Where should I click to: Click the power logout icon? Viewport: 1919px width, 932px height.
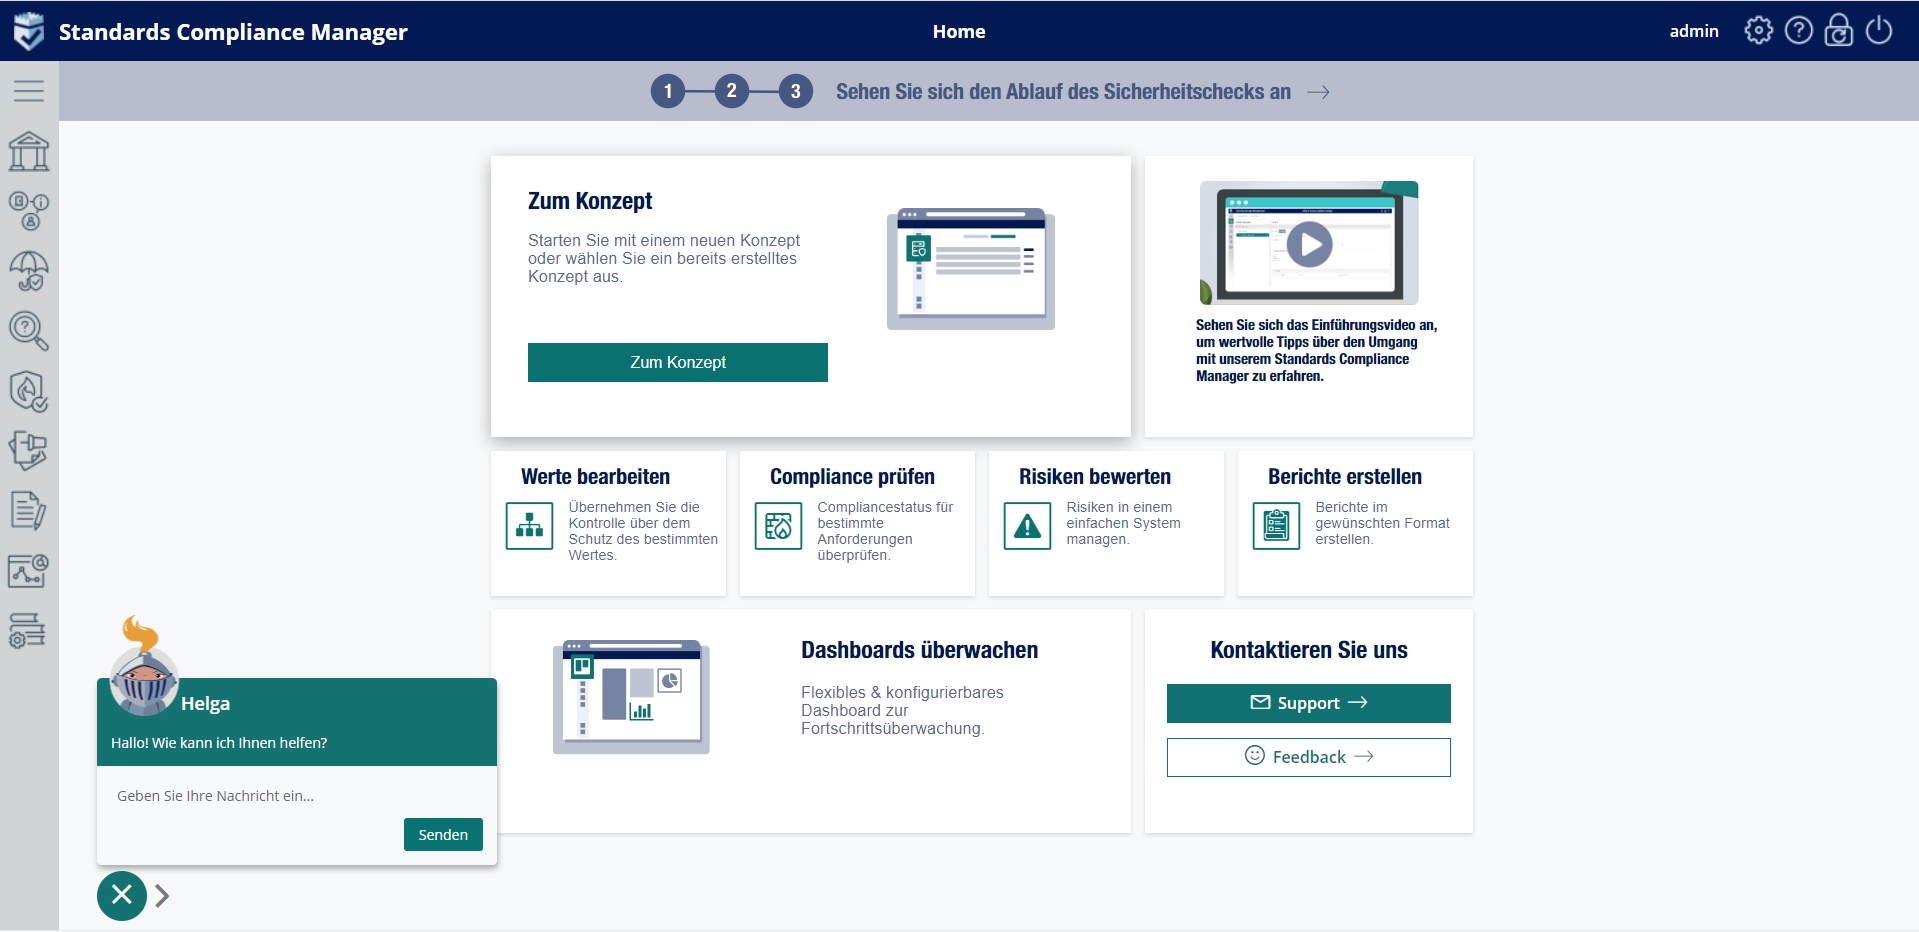coord(1879,31)
